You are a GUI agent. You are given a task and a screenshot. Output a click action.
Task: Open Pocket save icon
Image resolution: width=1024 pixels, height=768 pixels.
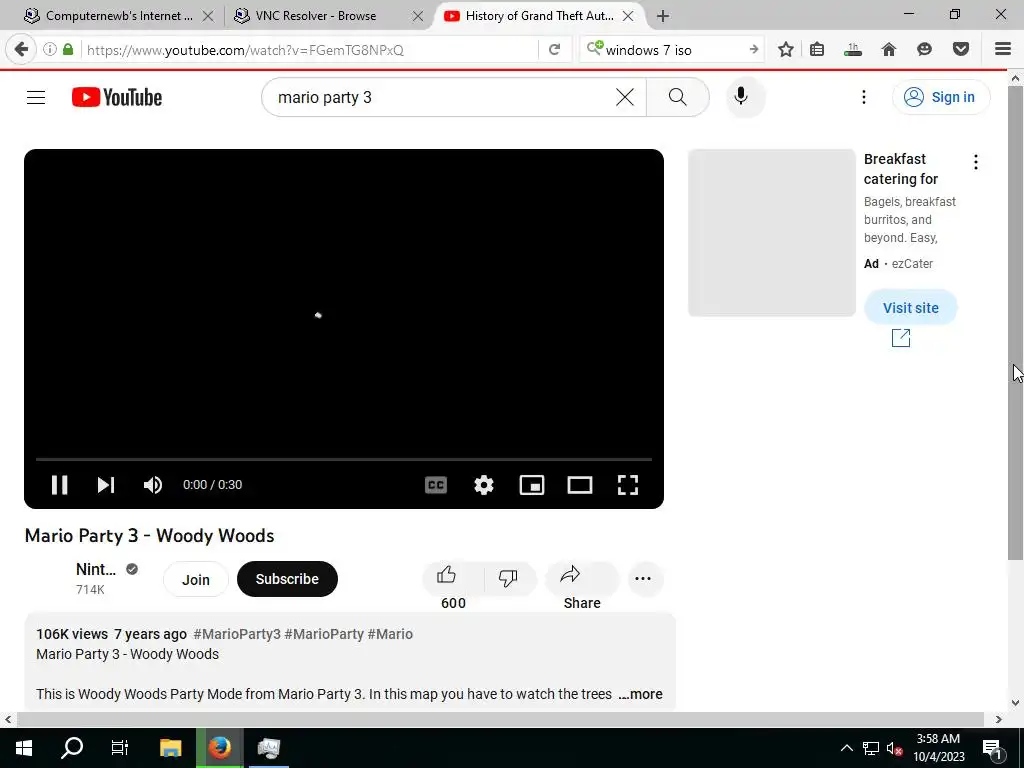pos(961,49)
